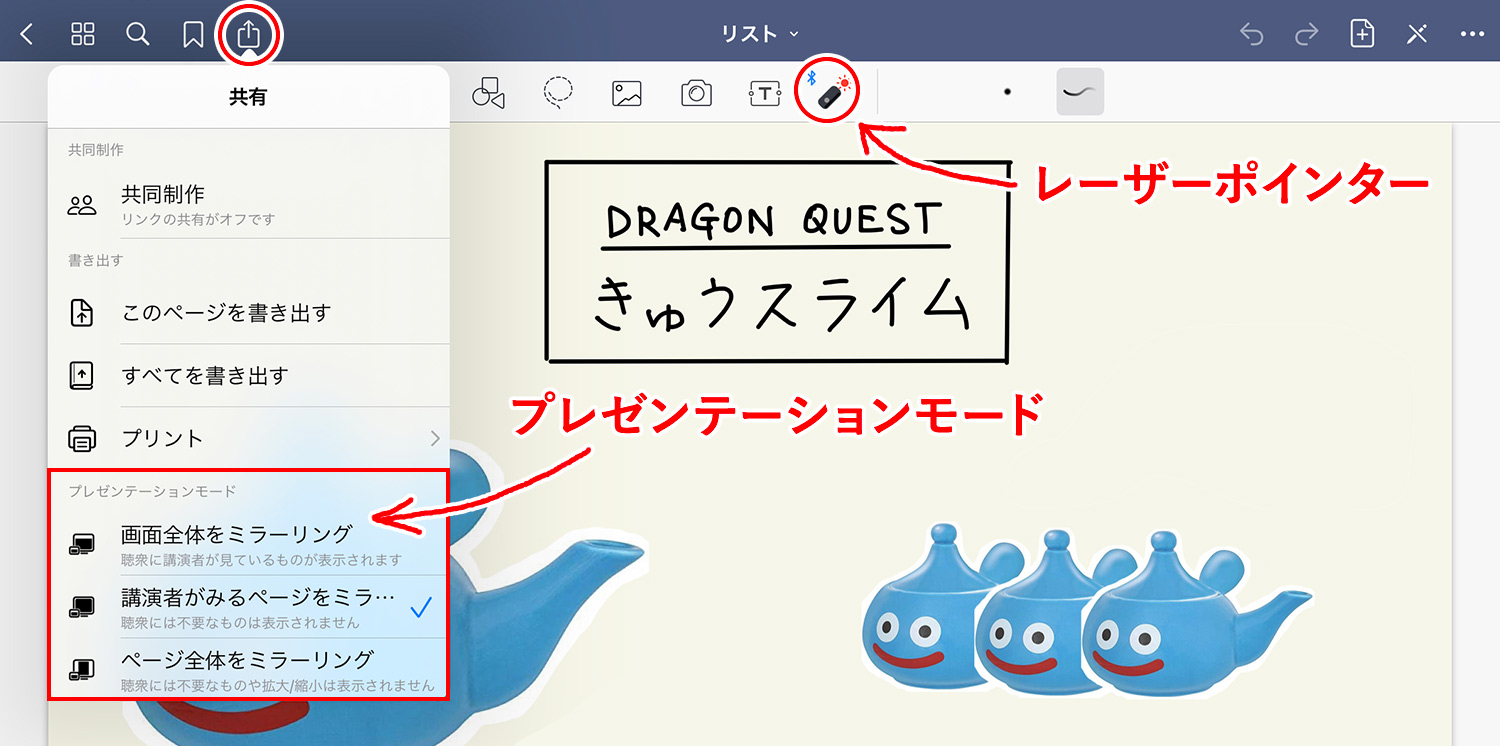Choose このページを書き出す export option
Viewport: 1500px width, 746px height.
pyautogui.click(x=249, y=312)
